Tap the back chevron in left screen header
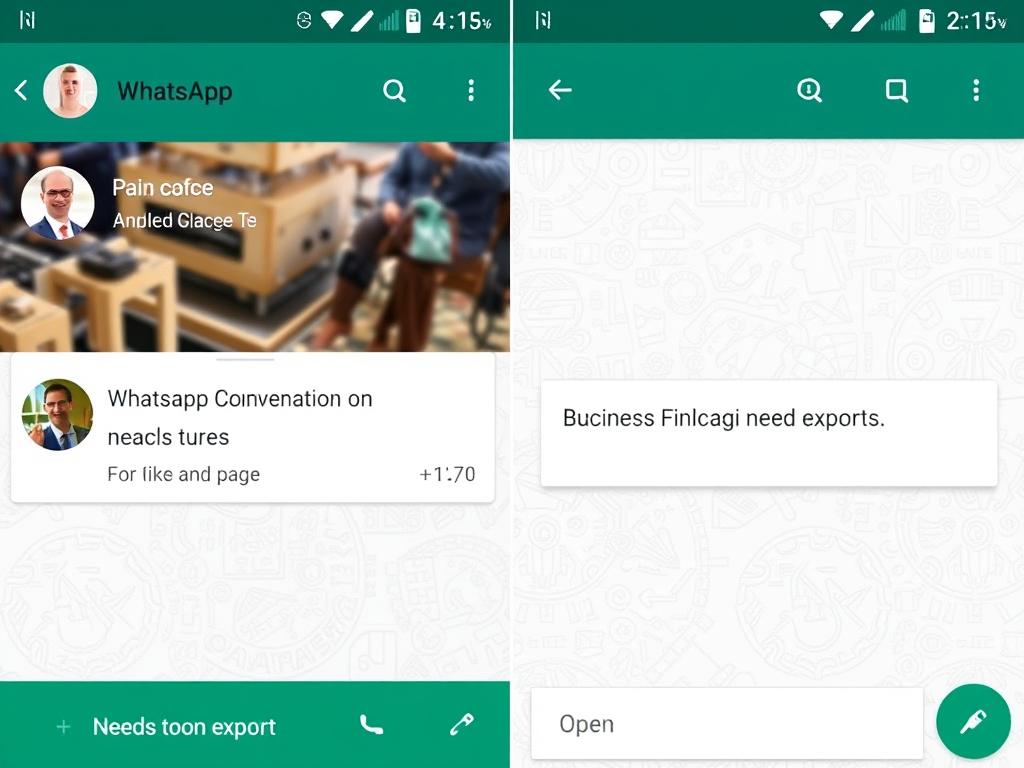 (21, 90)
